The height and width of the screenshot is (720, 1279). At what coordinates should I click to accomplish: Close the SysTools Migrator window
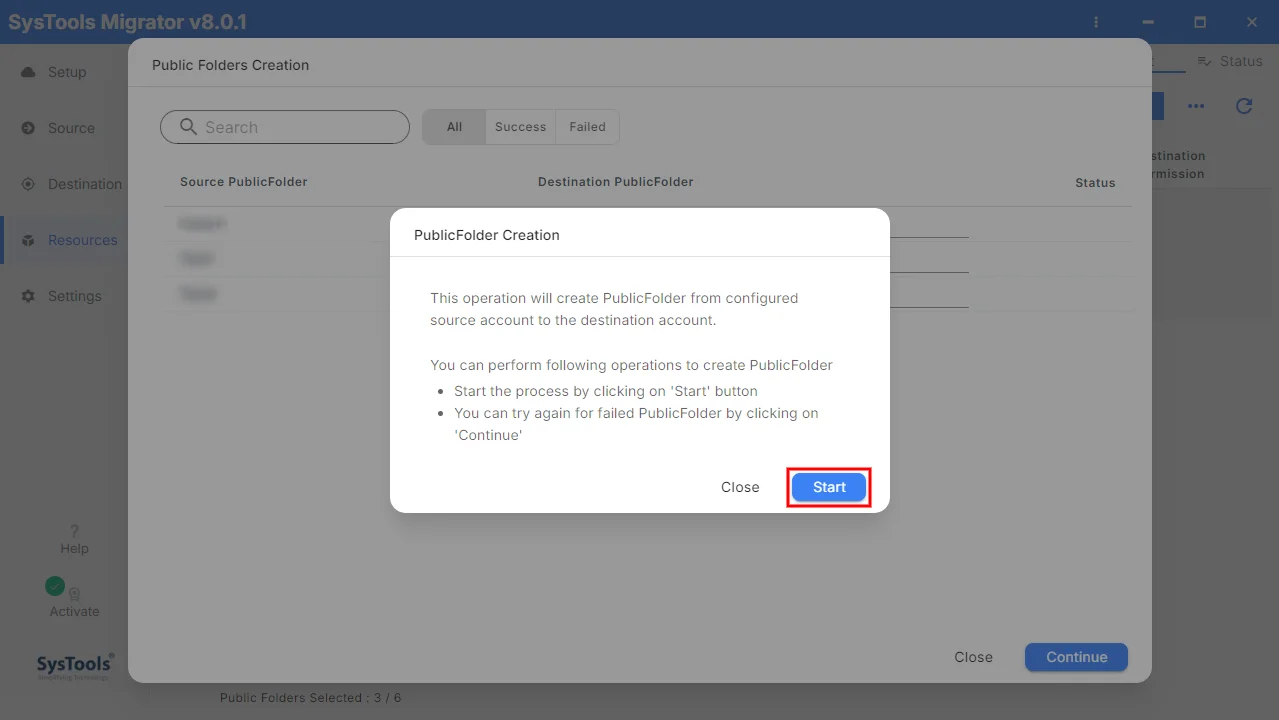[x=1252, y=22]
